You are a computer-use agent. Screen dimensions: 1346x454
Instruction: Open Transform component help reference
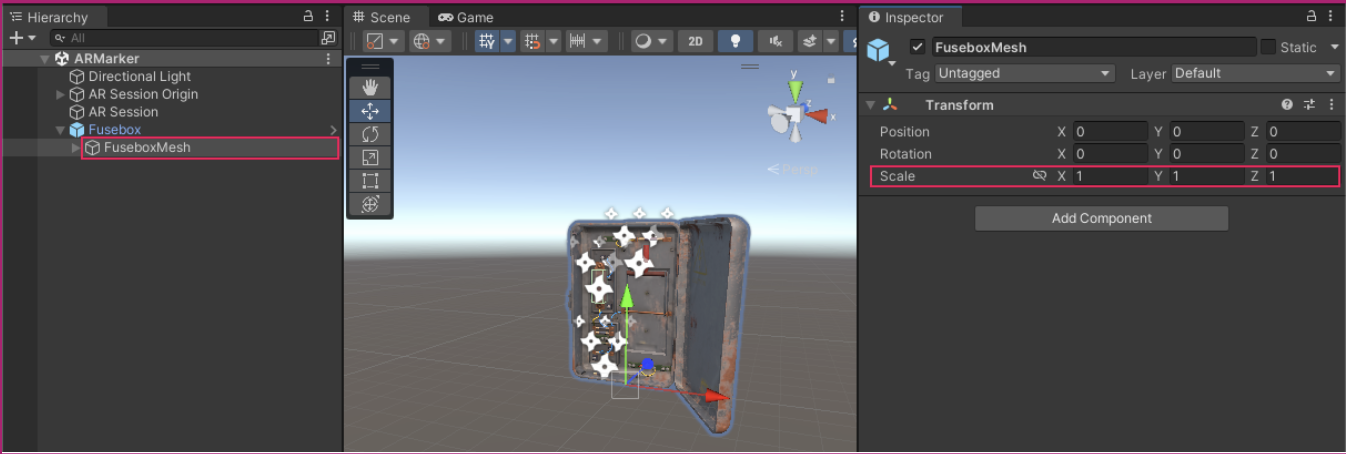click(1288, 105)
